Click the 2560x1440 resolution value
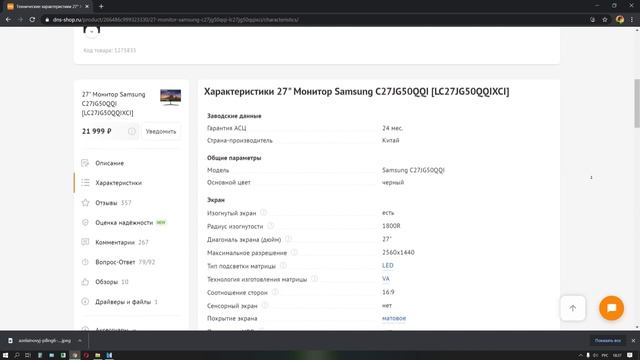This screenshot has height=360, width=640. [398, 253]
